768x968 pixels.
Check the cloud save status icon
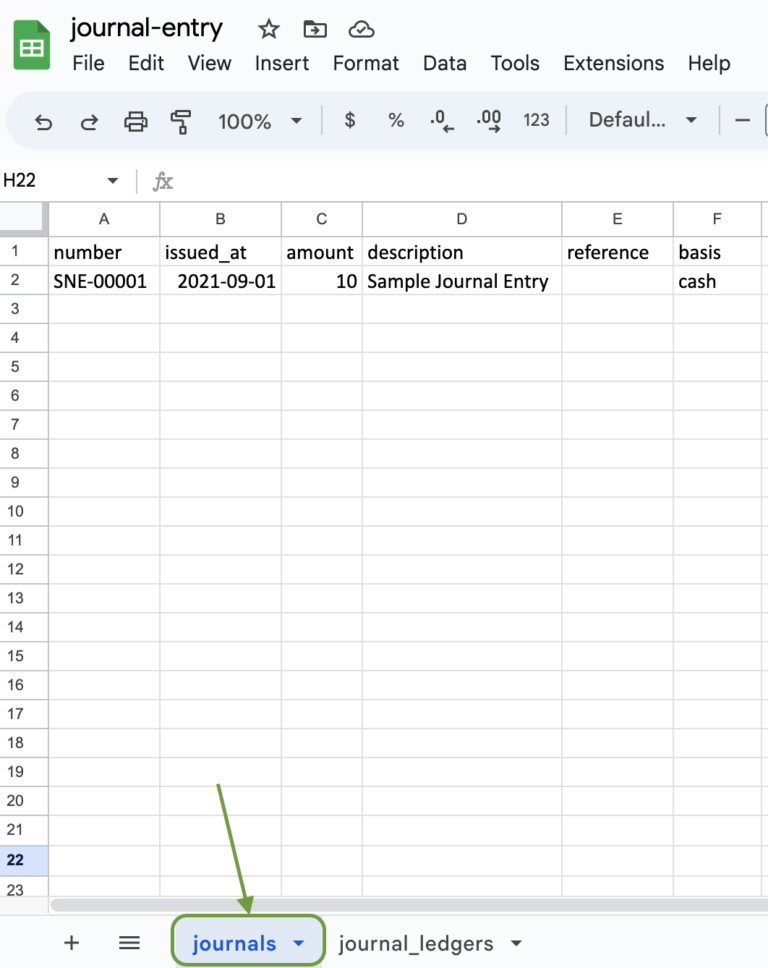(361, 29)
